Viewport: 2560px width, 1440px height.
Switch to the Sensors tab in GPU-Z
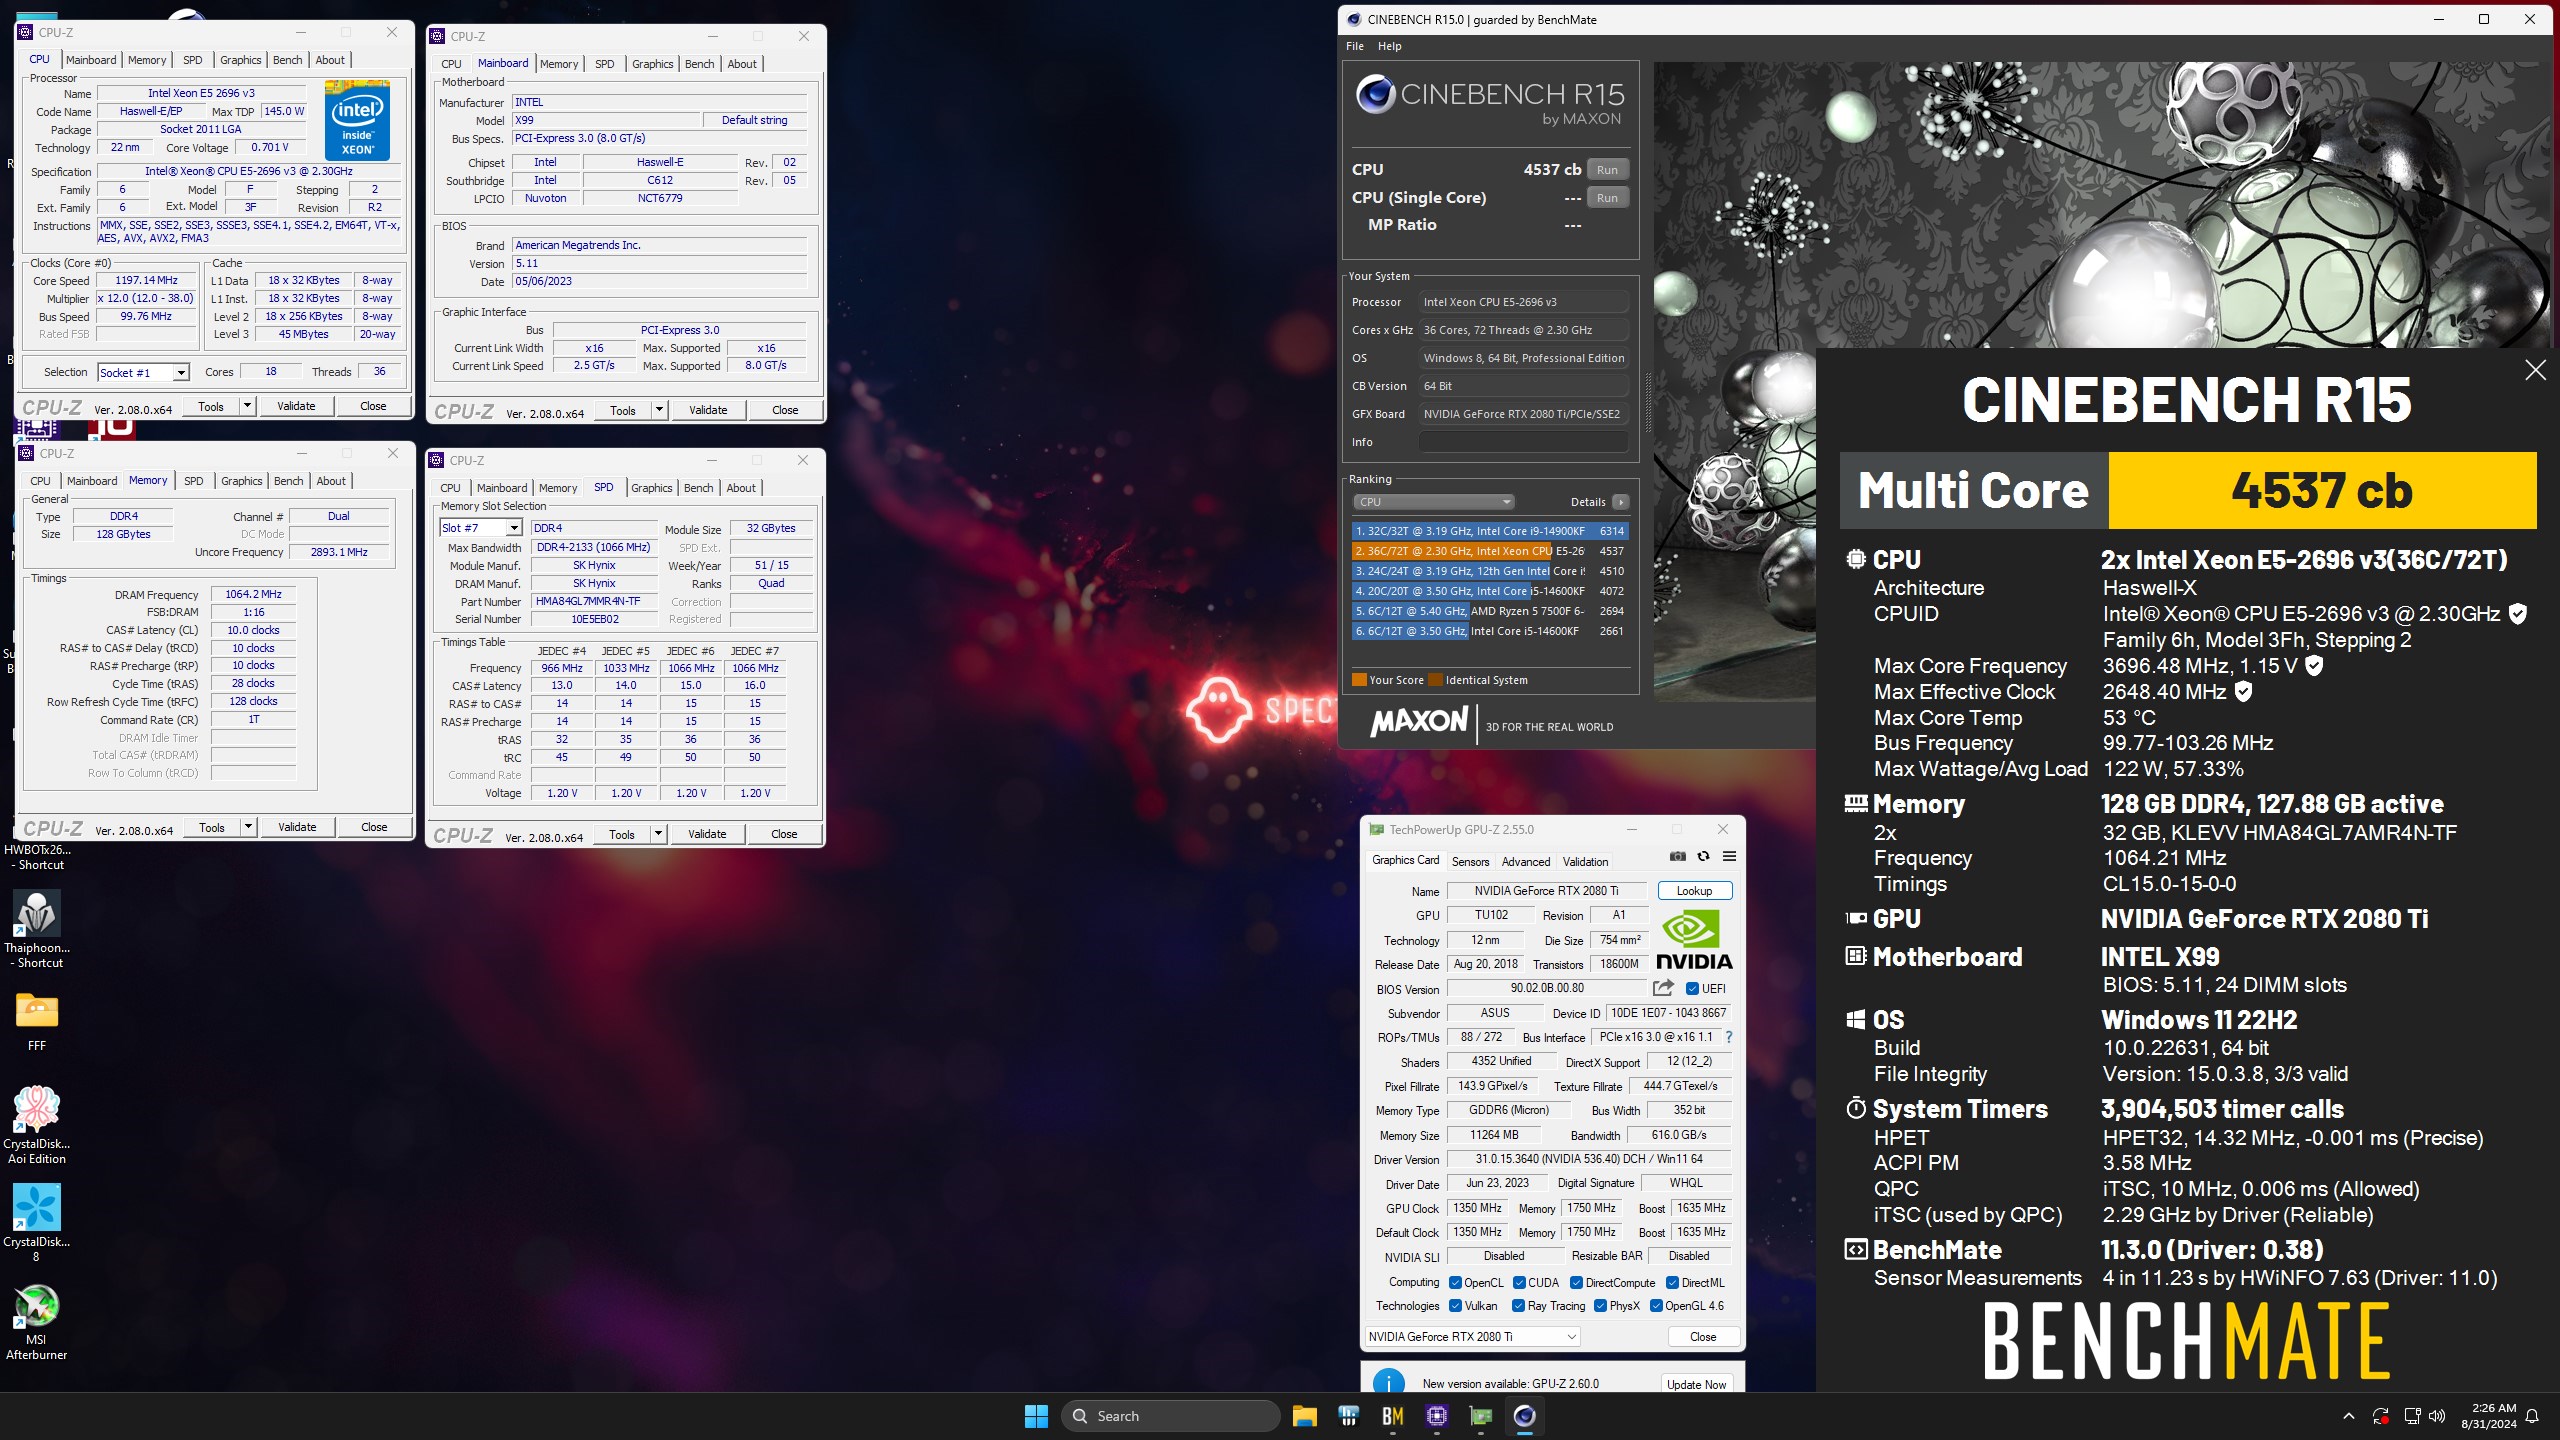1470,861
